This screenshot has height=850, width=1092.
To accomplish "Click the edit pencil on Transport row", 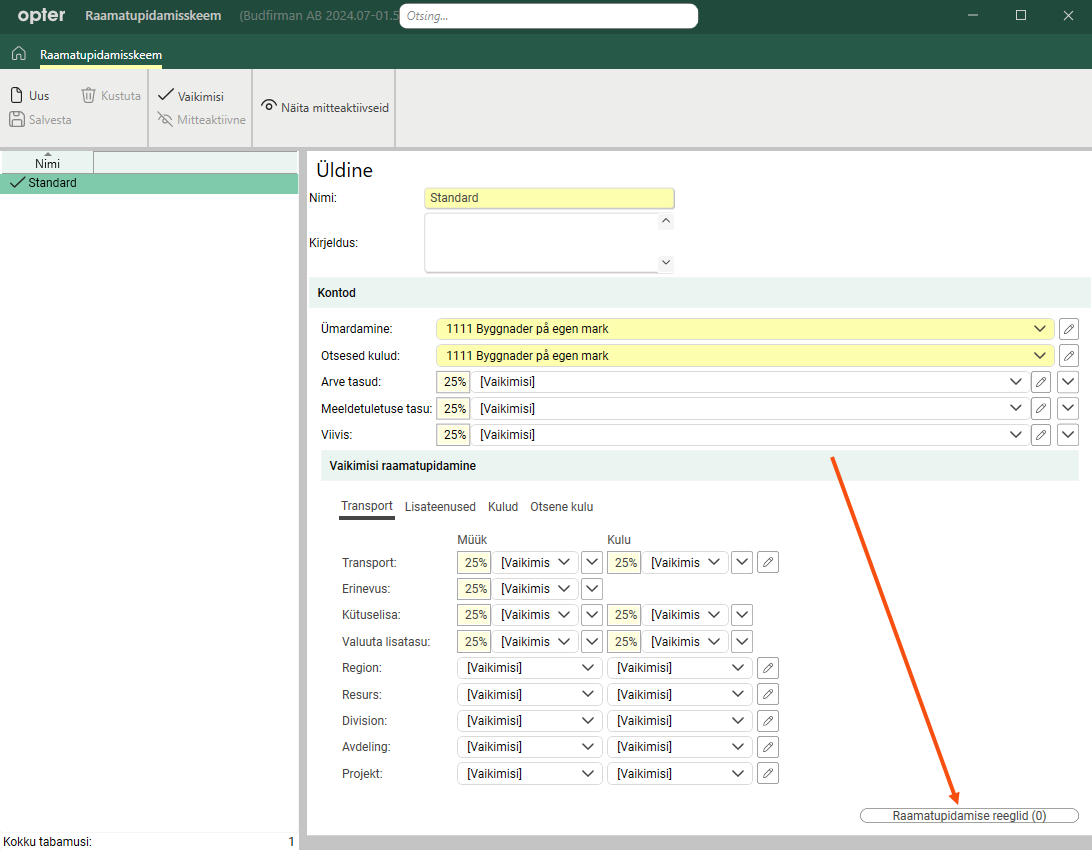I will 767,562.
